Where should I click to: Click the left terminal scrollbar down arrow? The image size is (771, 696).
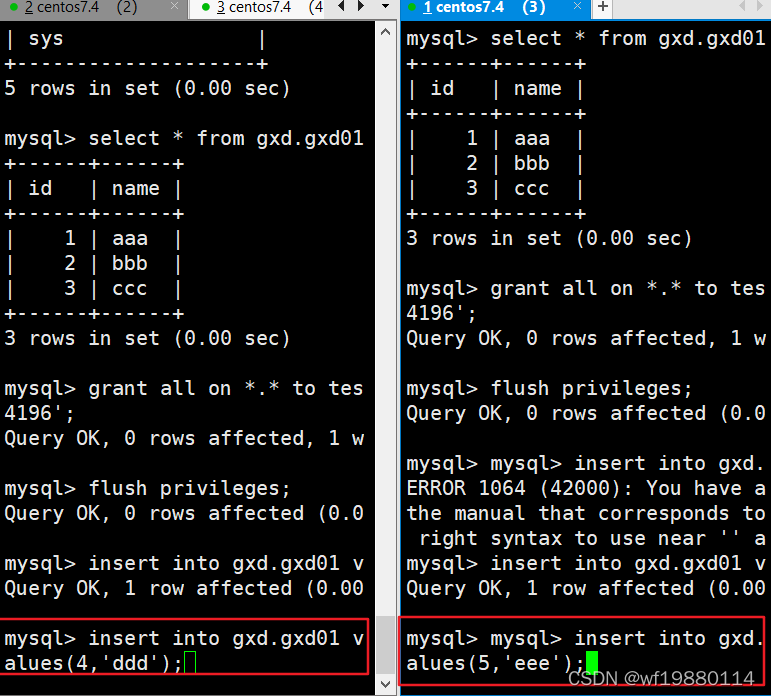[x=386, y=684]
